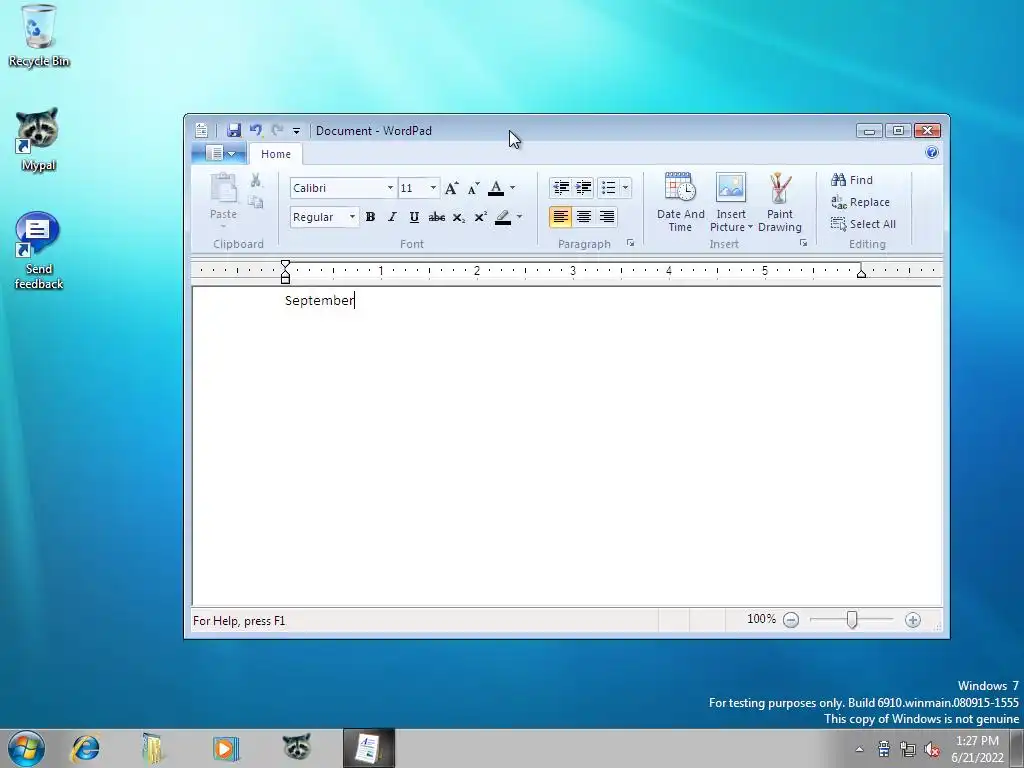Insert Date And Time

[x=680, y=202]
